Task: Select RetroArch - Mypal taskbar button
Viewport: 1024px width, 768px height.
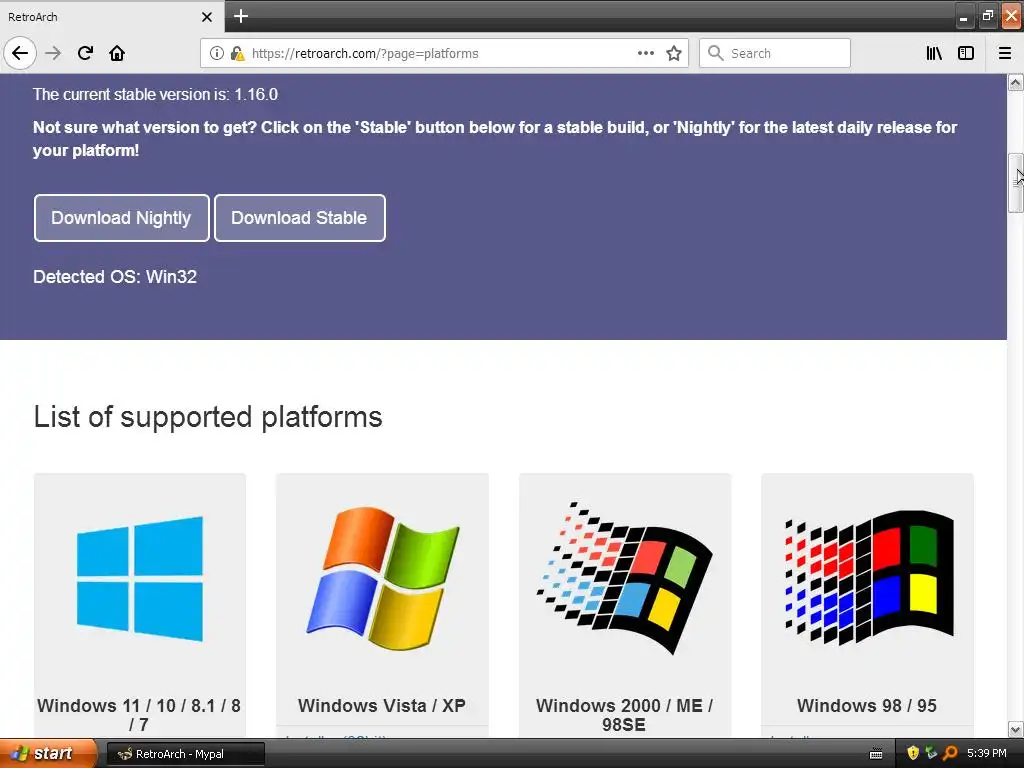Action: tap(186, 754)
